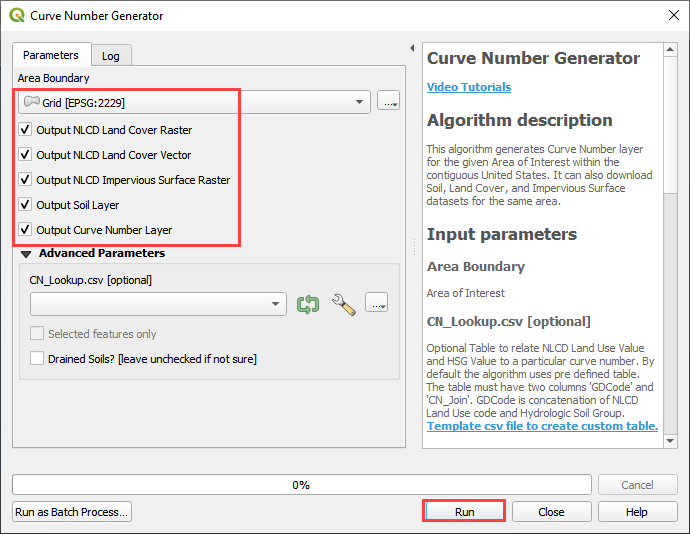Collapse the Advanced Parameters section

[26, 254]
